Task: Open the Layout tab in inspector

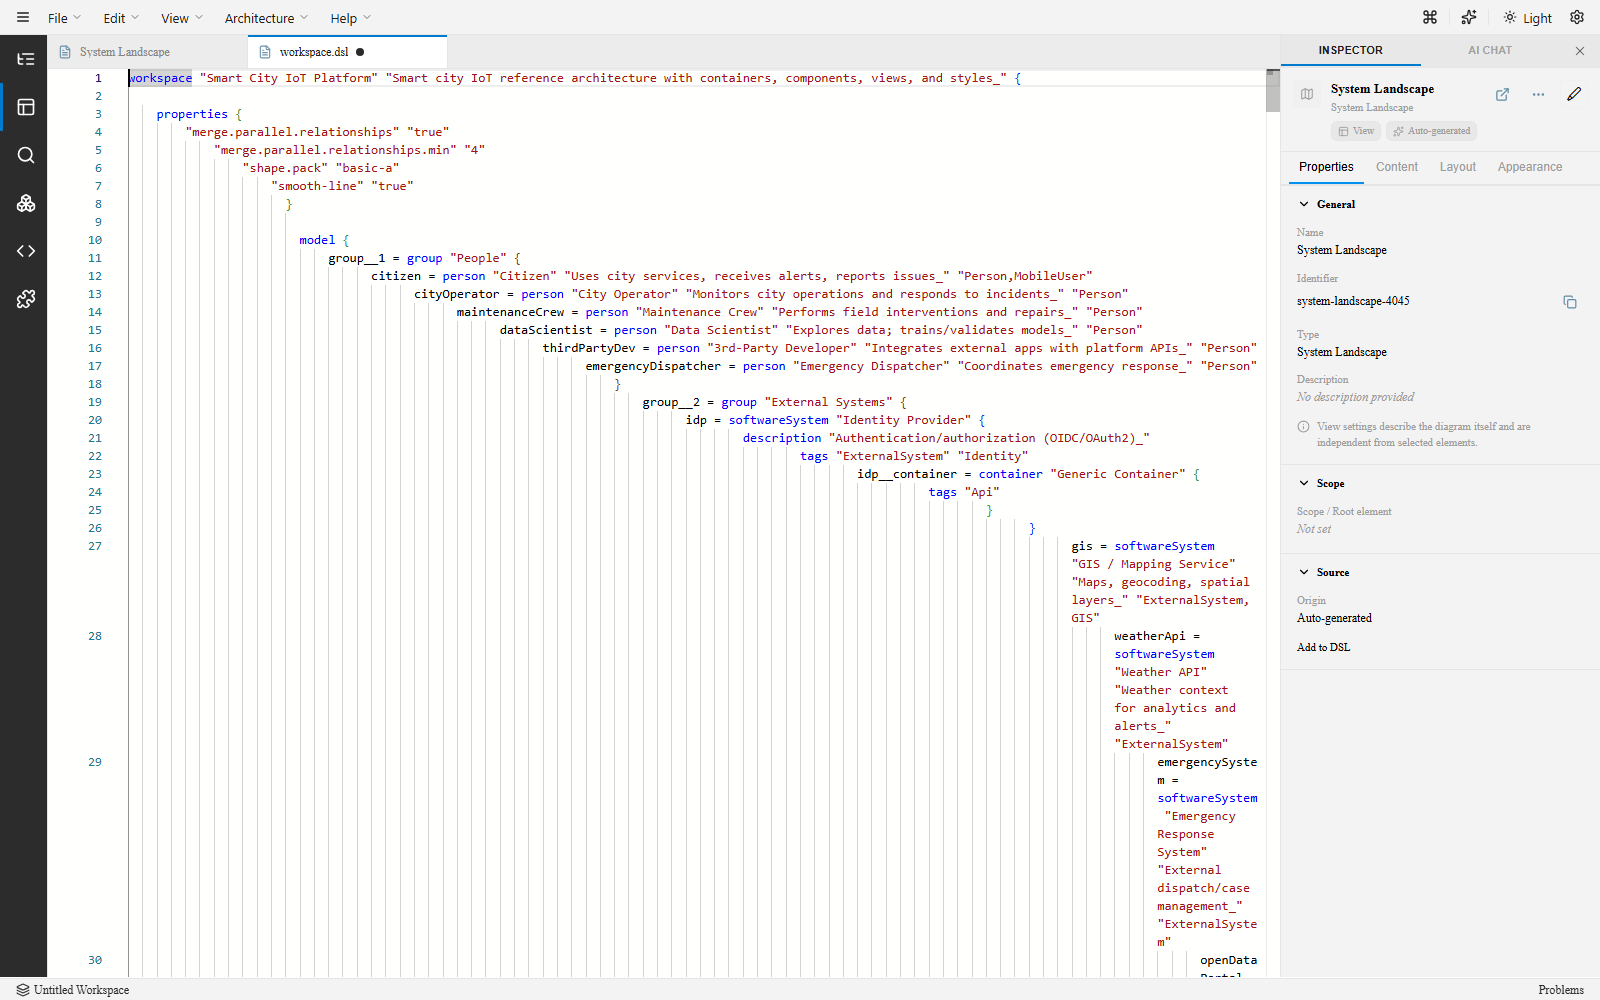Action: (x=1457, y=167)
